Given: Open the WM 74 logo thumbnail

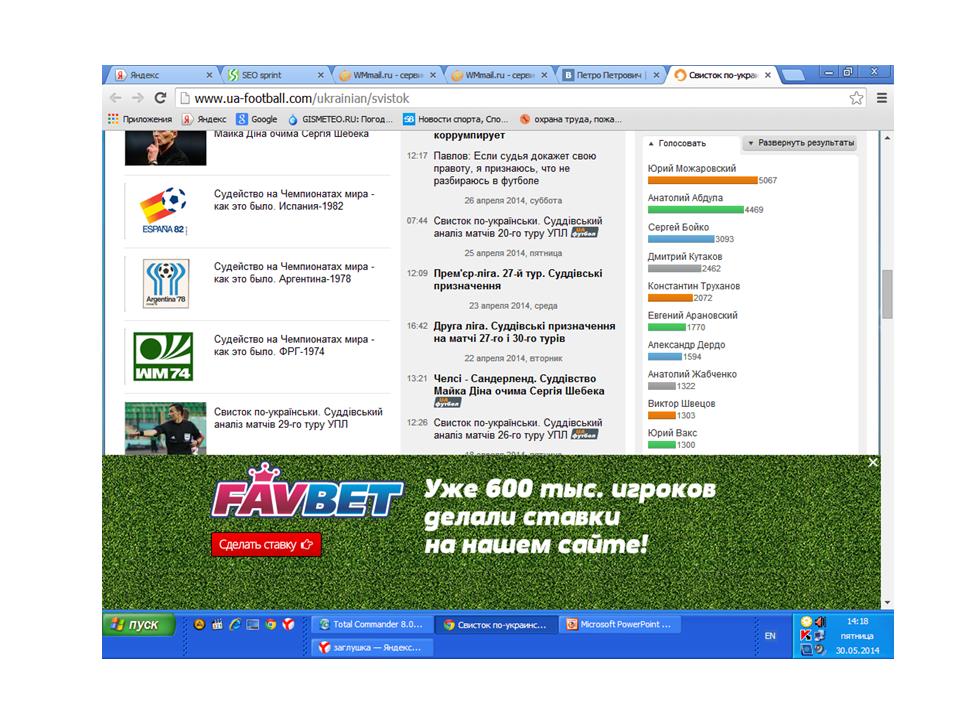Looking at the screenshot, I should 165,356.
